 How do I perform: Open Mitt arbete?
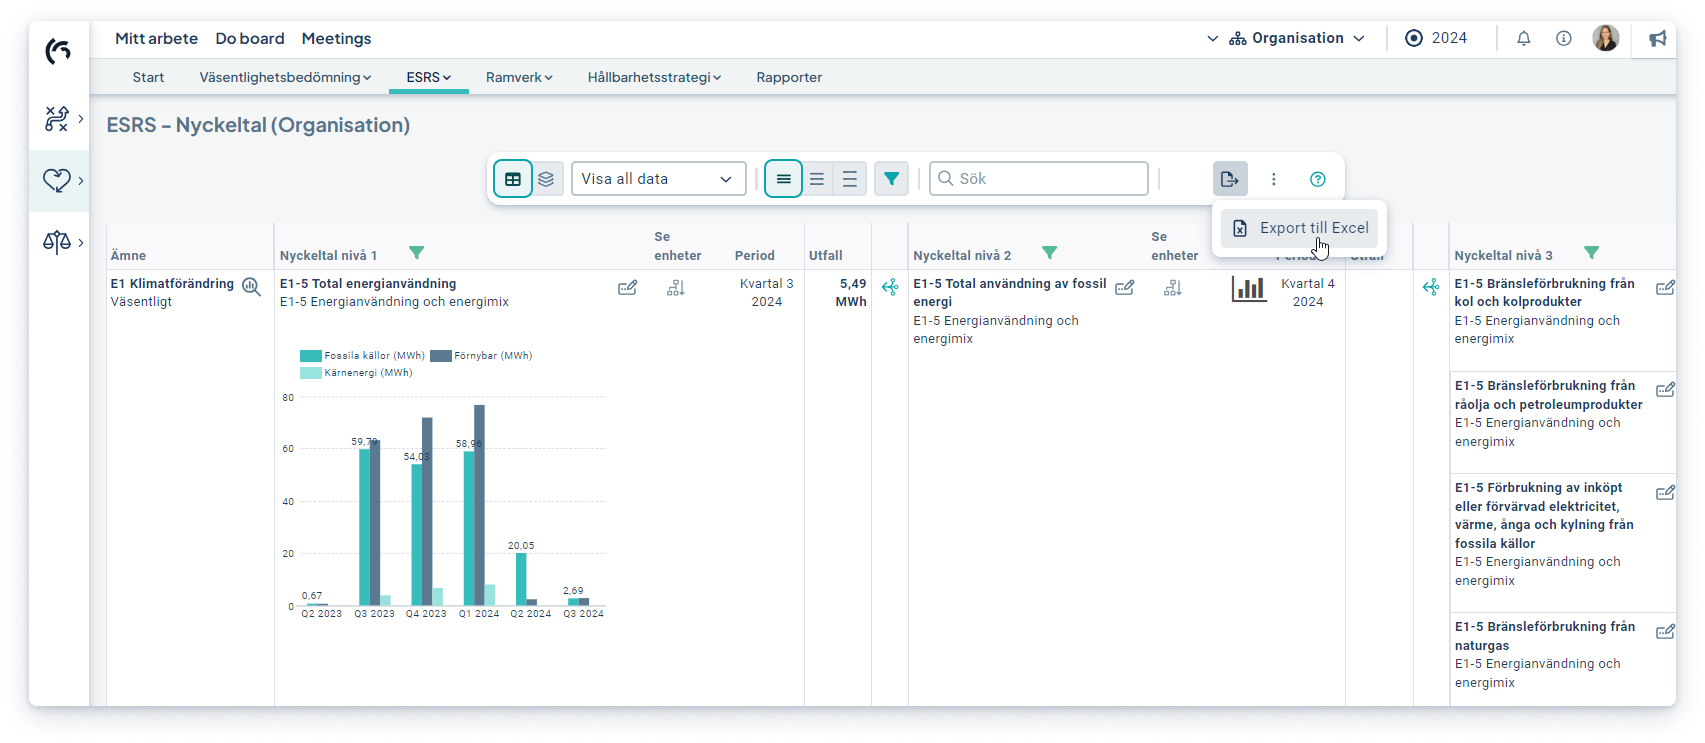coord(156,38)
